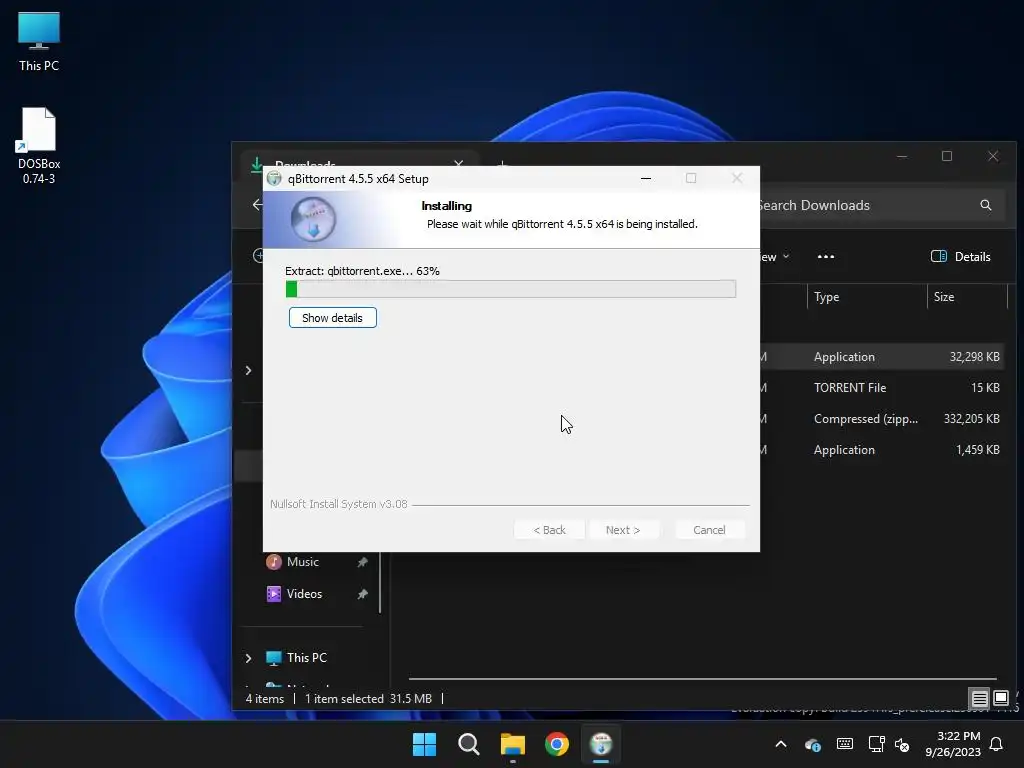Switch Explorer to large thumbnails view icon

[x=1001, y=698]
